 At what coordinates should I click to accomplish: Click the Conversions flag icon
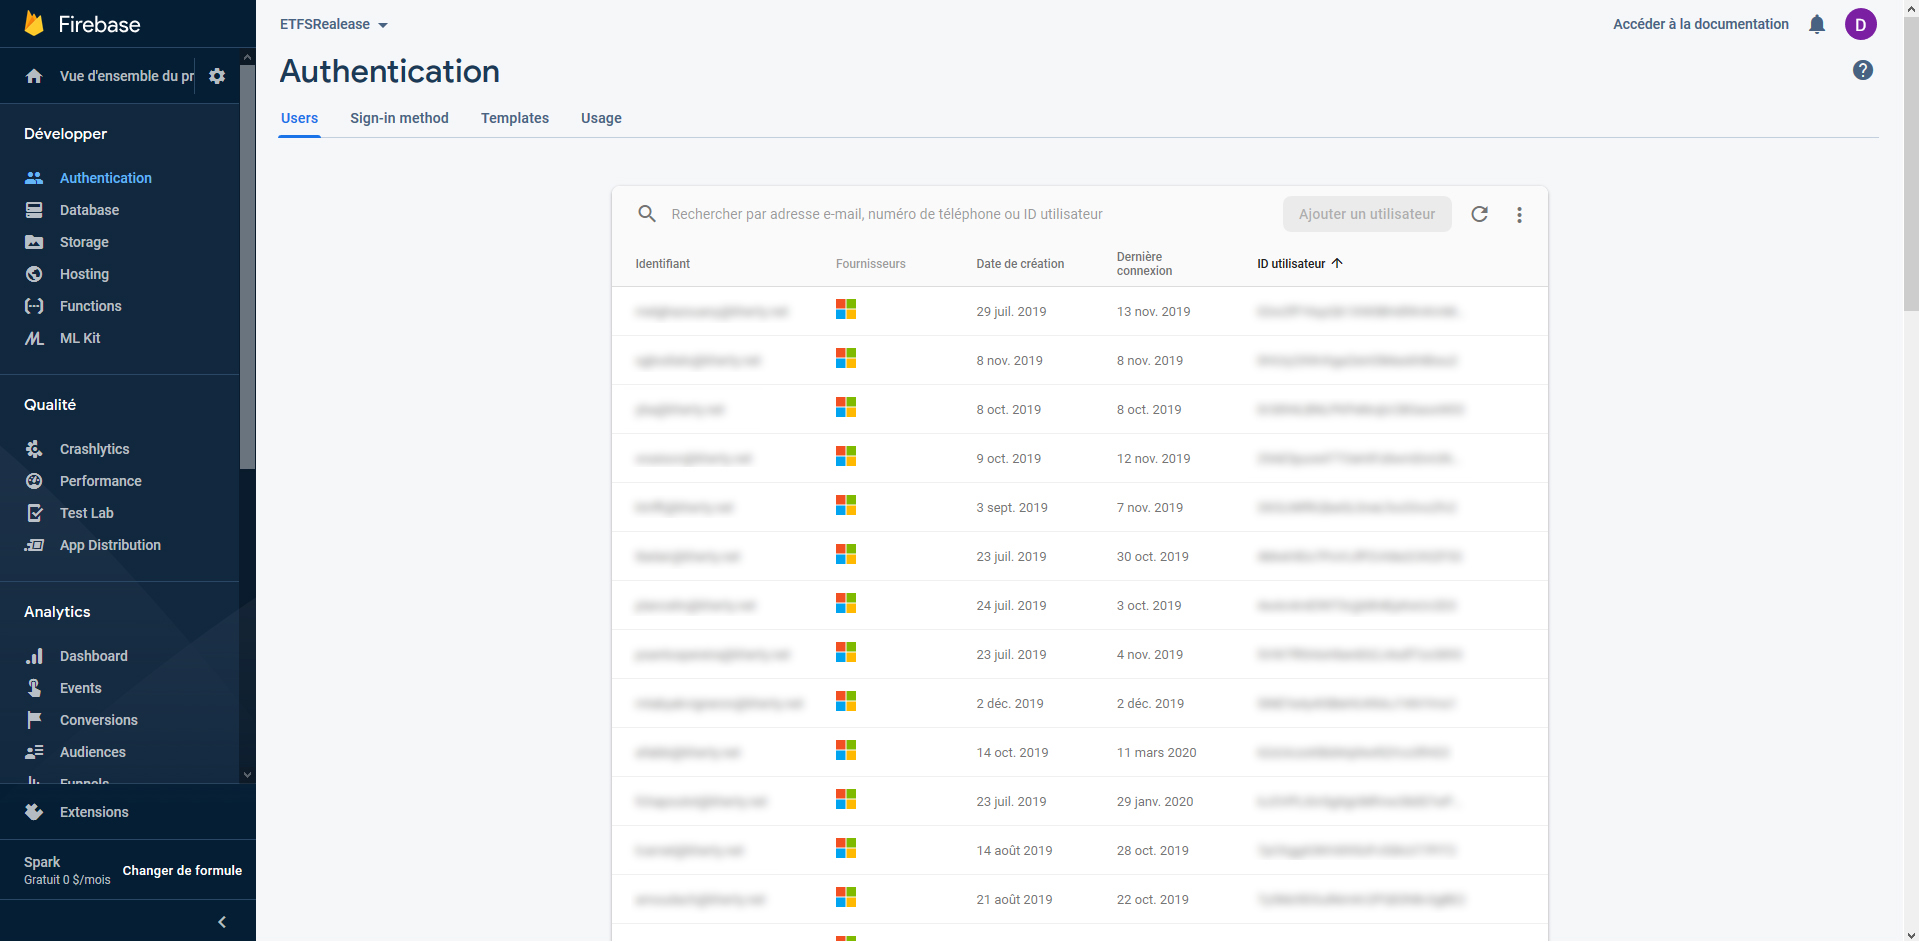click(x=34, y=720)
